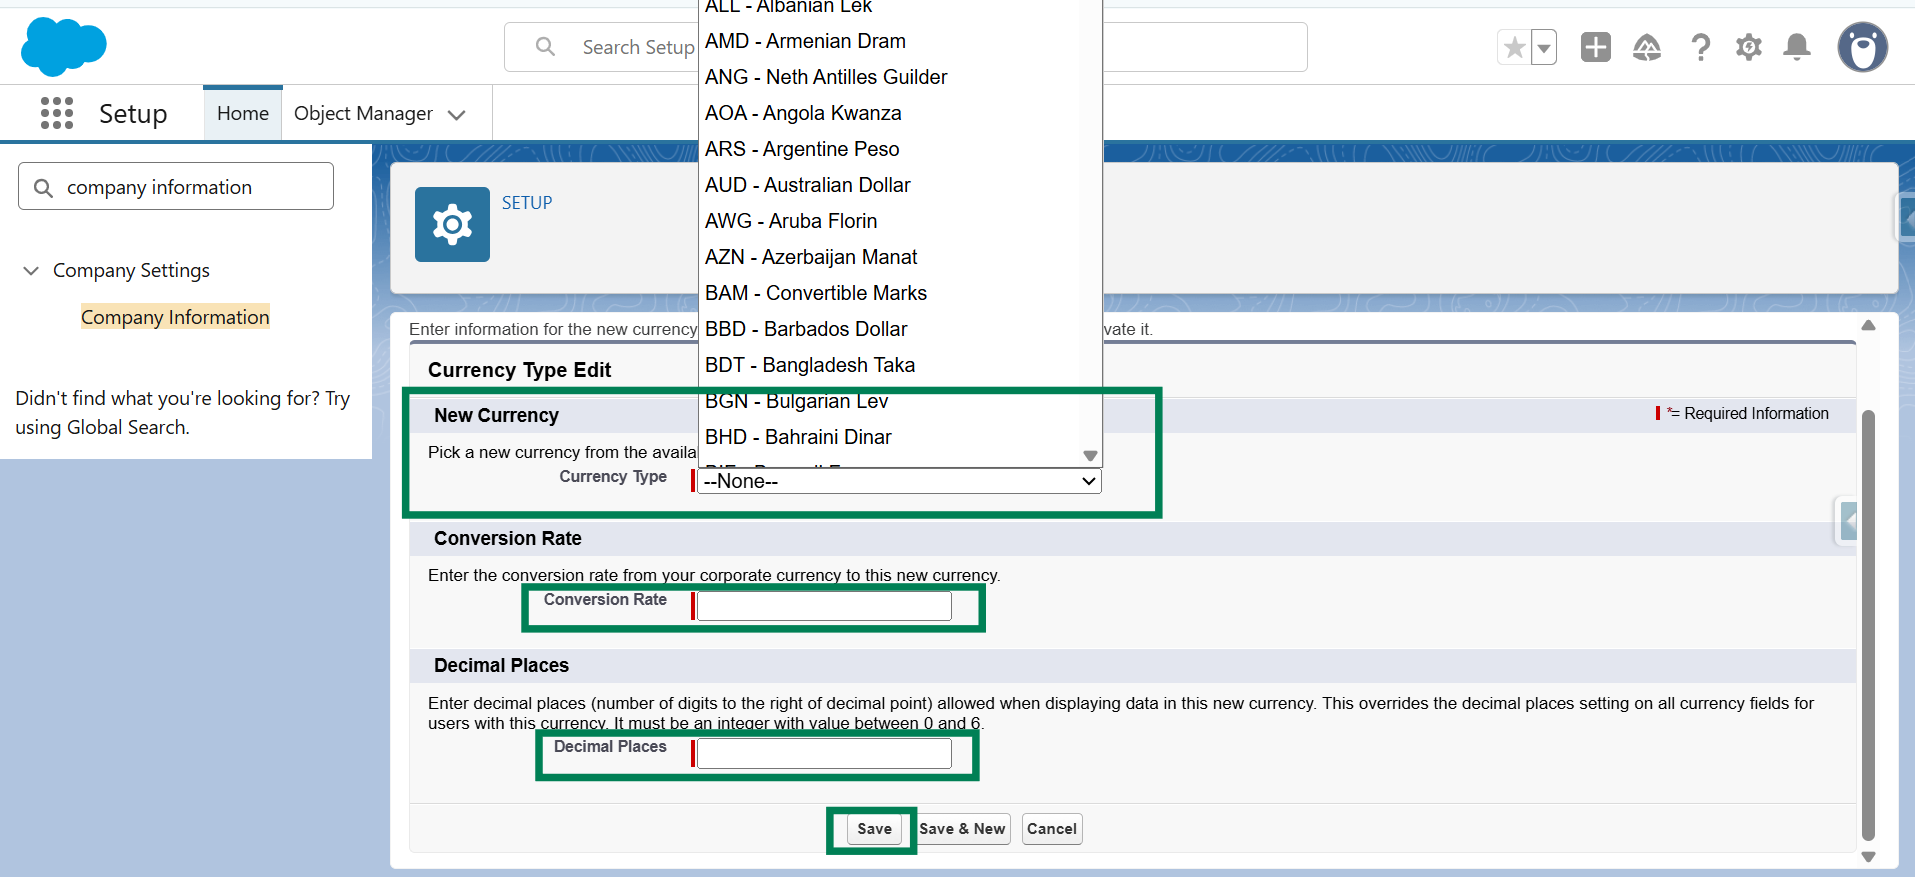The image size is (1915, 877).
Task: Click the Setup gear tile icon
Action: (x=452, y=224)
